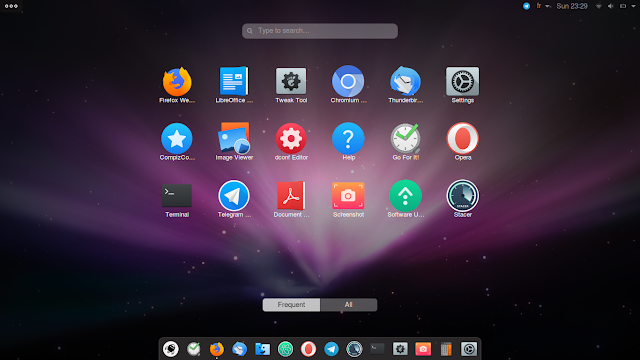The image size is (640, 360).
Task: Launch Chromium browser from app grid
Action: (348, 81)
